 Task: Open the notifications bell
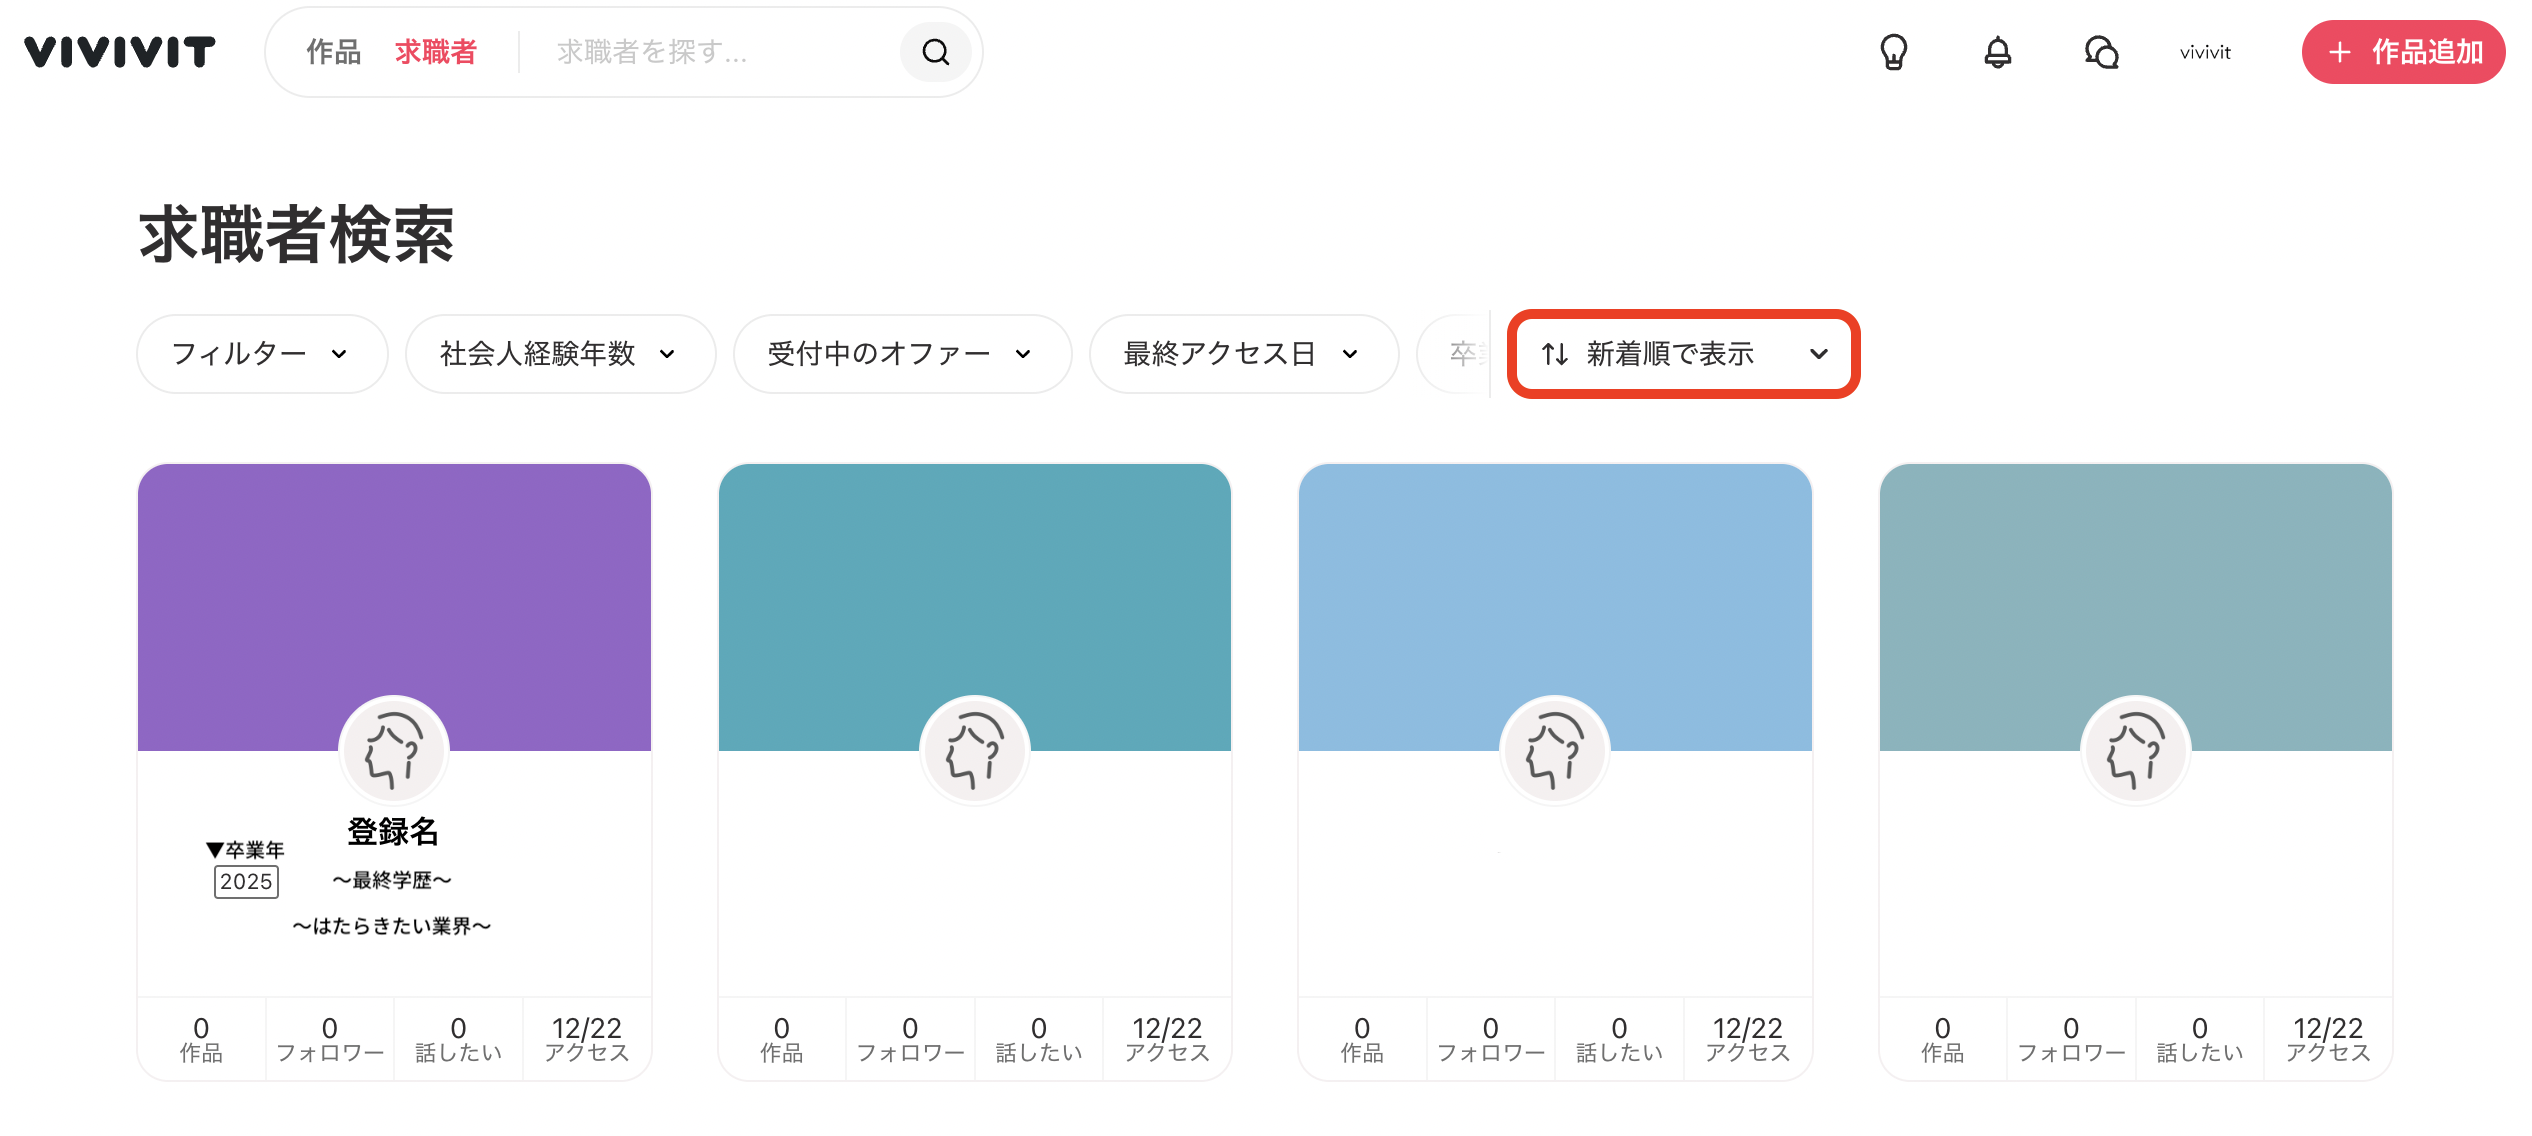[x=1998, y=52]
